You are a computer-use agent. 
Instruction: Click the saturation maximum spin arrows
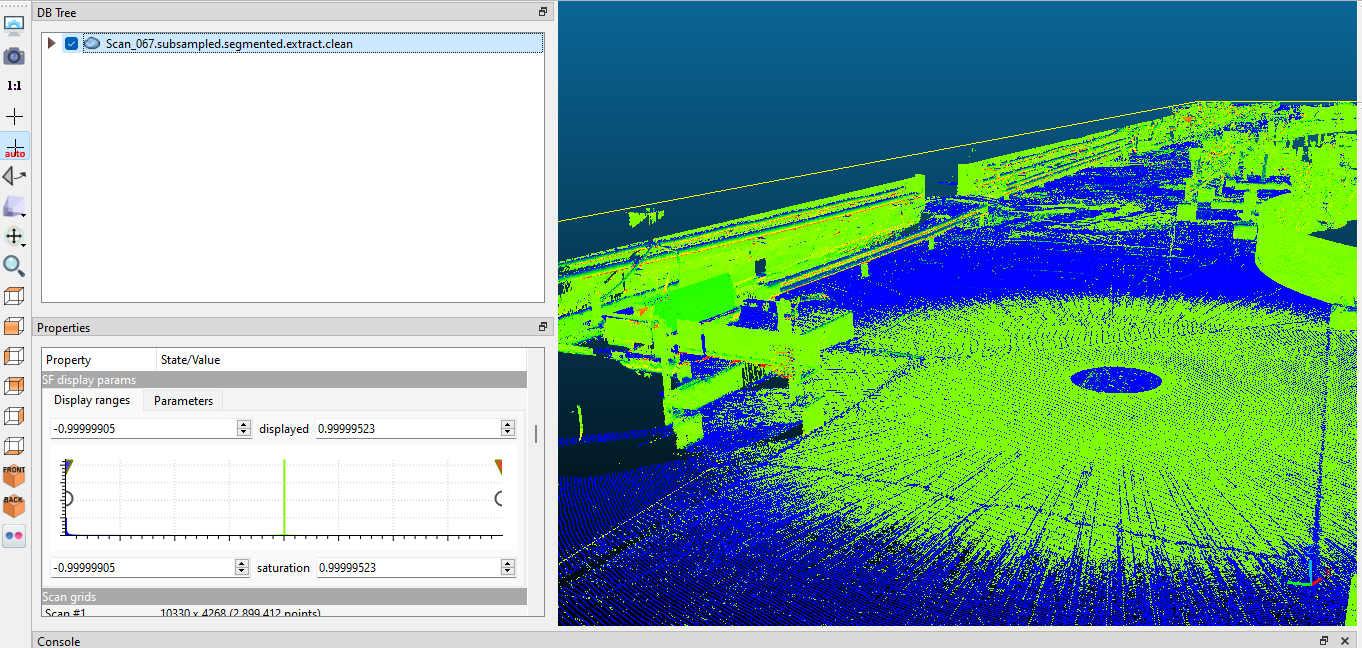(508, 567)
